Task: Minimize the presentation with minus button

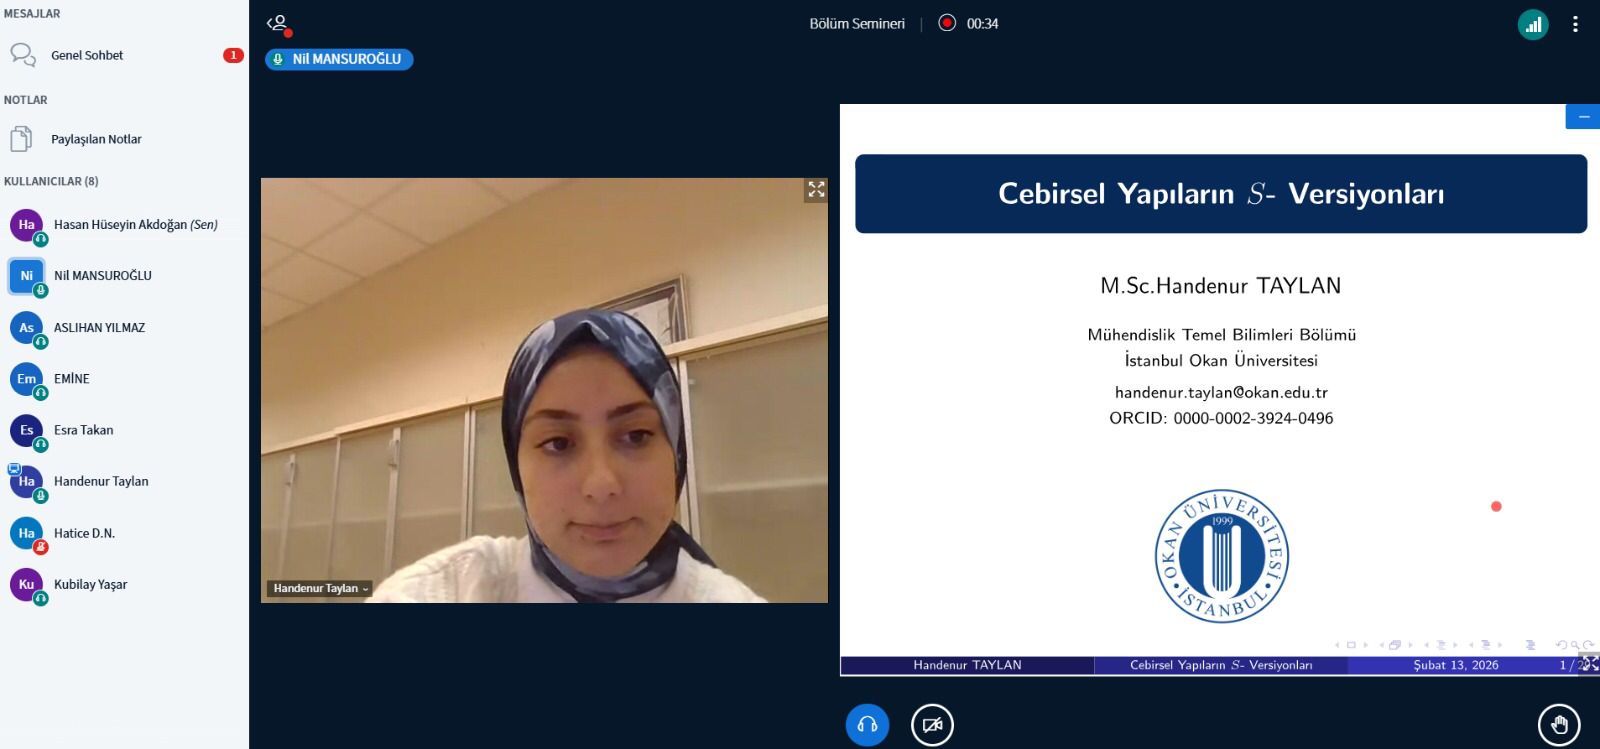Action: click(1582, 117)
